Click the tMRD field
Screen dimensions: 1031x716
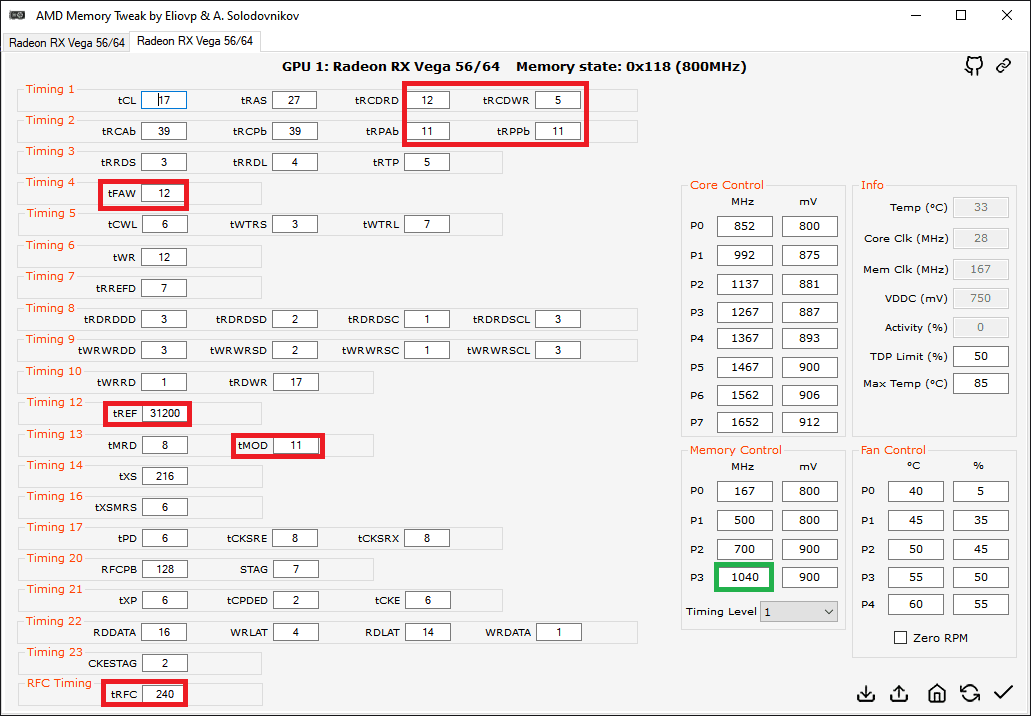click(x=164, y=445)
